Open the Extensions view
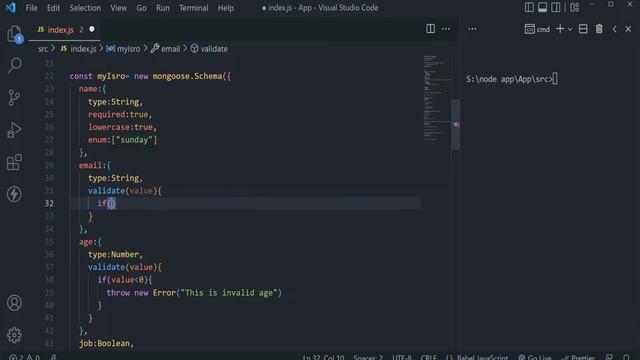Viewport: 640px width, 360px height. tap(14, 162)
